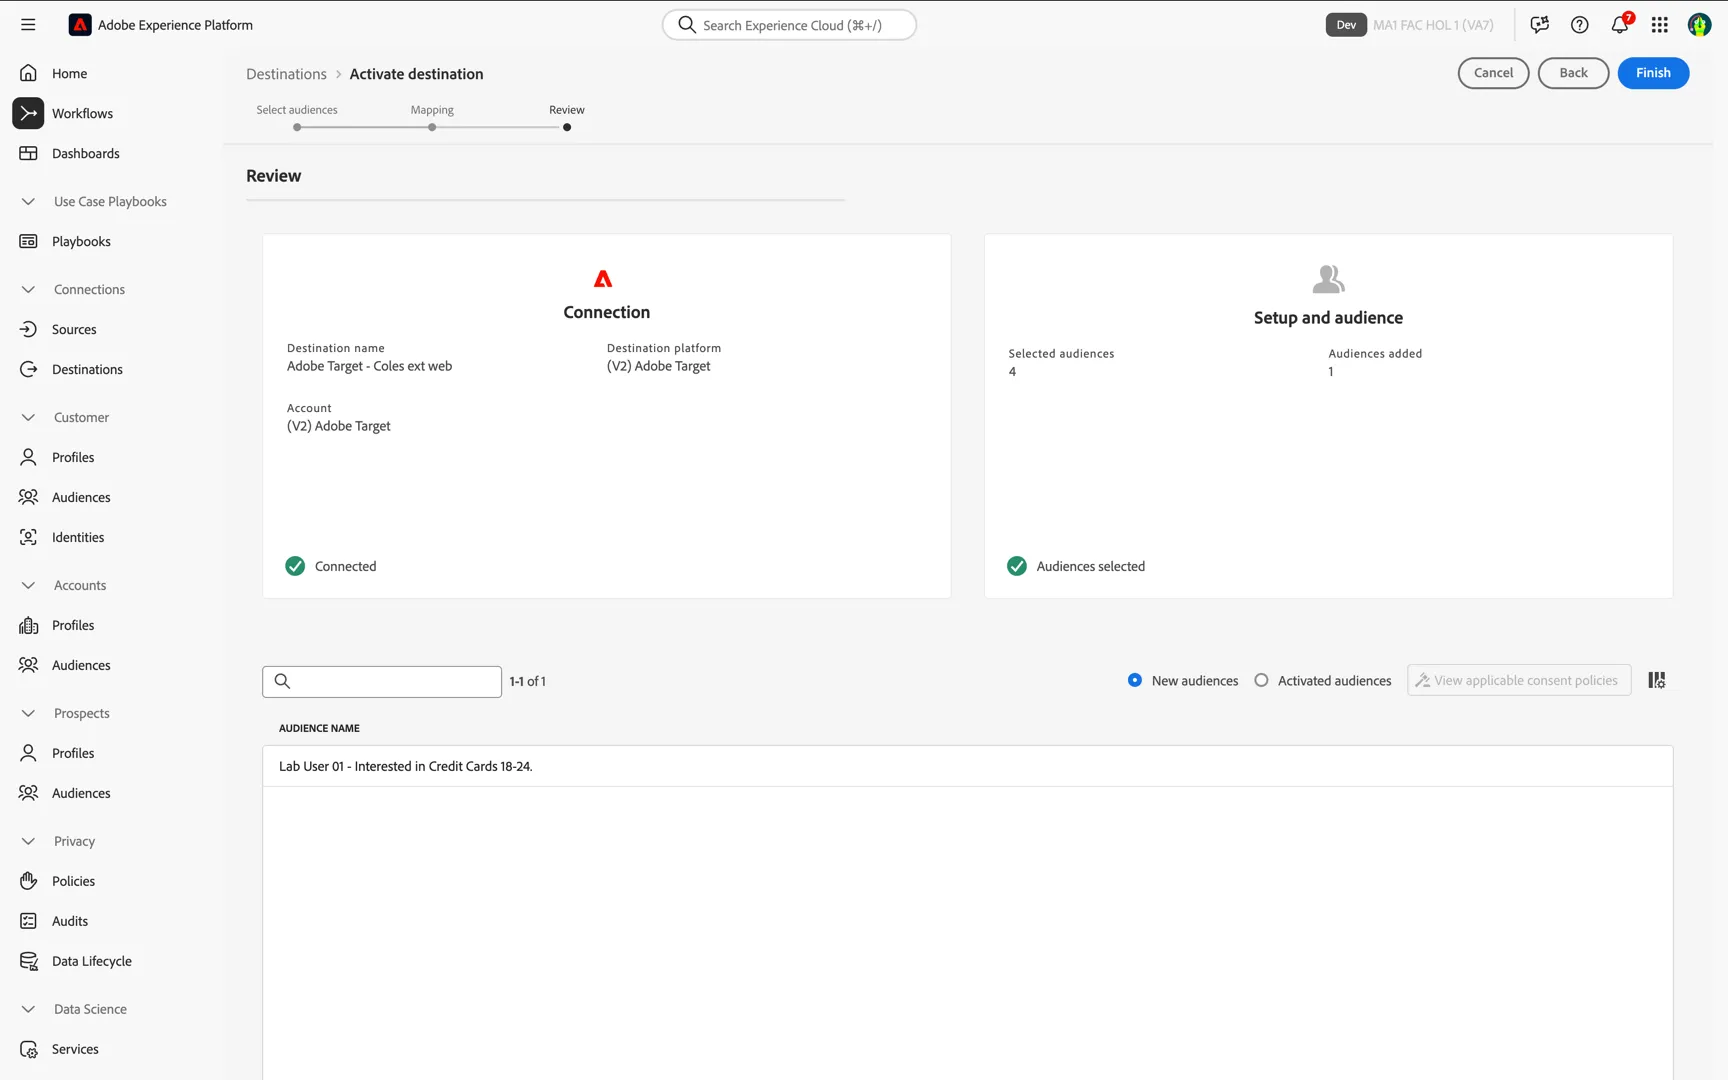Open the app switcher grid
The width and height of the screenshot is (1728, 1080).
point(1660,25)
